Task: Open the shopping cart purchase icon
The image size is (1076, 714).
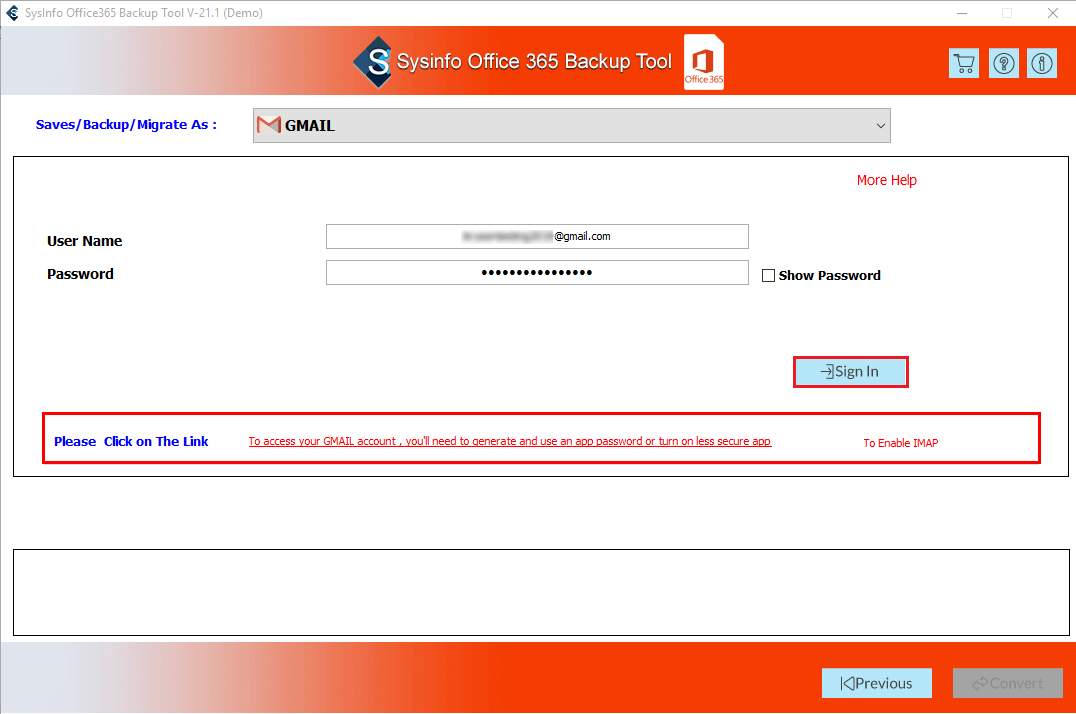Action: [x=963, y=64]
